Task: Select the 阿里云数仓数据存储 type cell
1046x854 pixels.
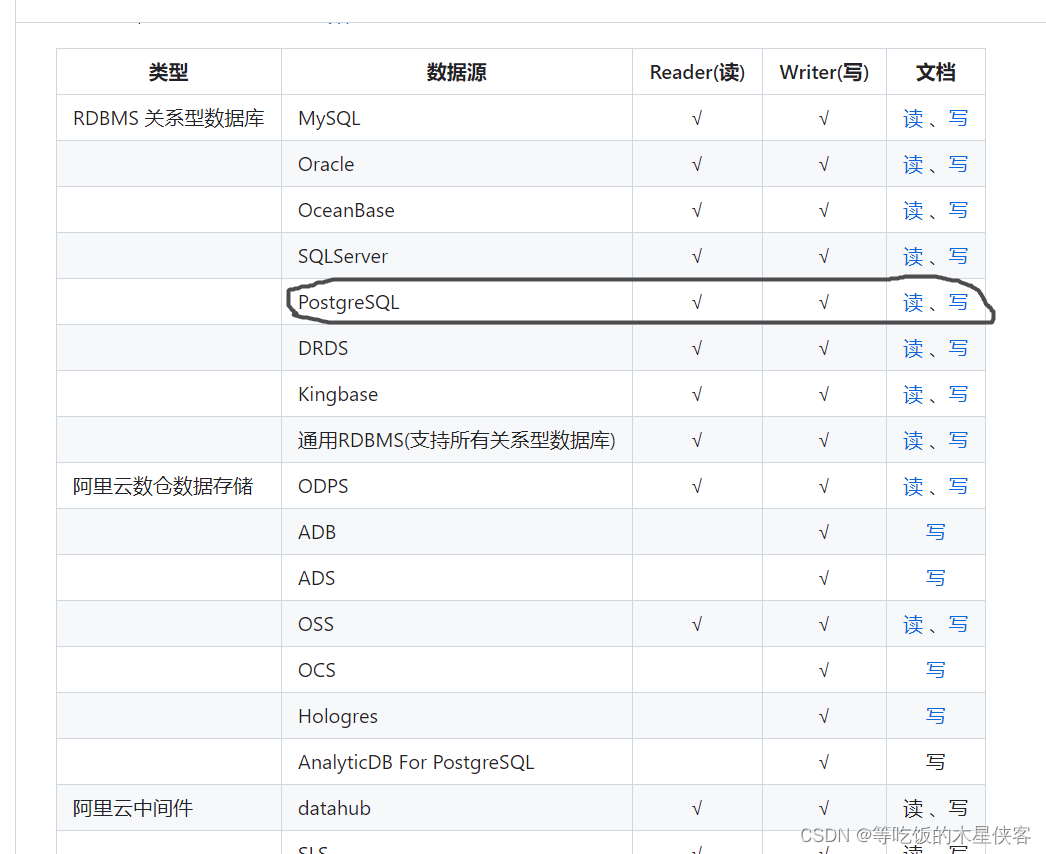Action: (169, 486)
